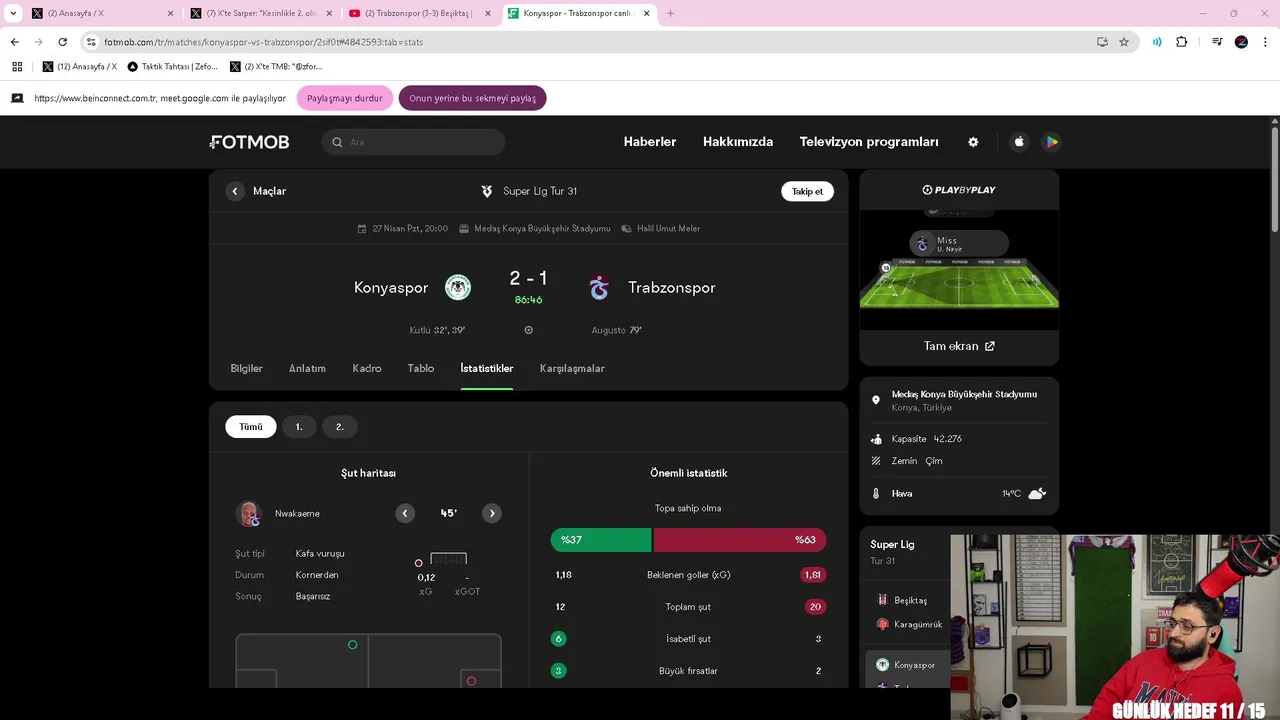Click Nwakaeme's player avatar
The image size is (1280, 720).
pos(249,514)
